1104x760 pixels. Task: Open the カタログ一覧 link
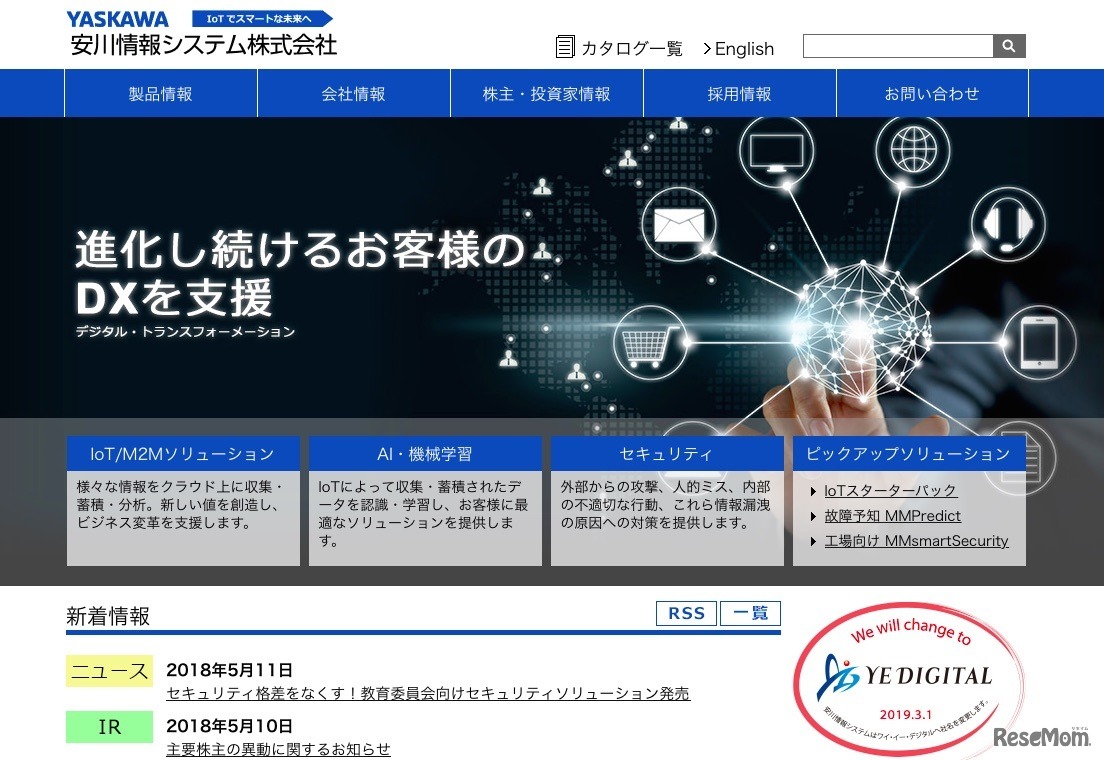point(632,49)
